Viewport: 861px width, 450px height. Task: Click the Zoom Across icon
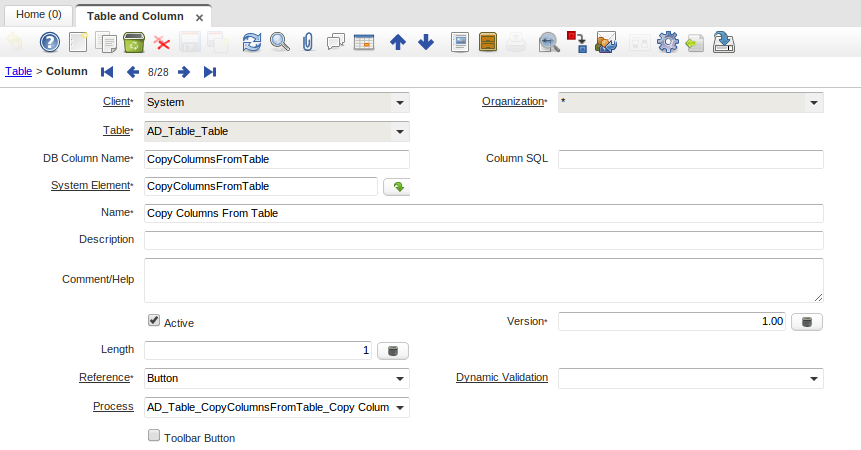(x=549, y=42)
